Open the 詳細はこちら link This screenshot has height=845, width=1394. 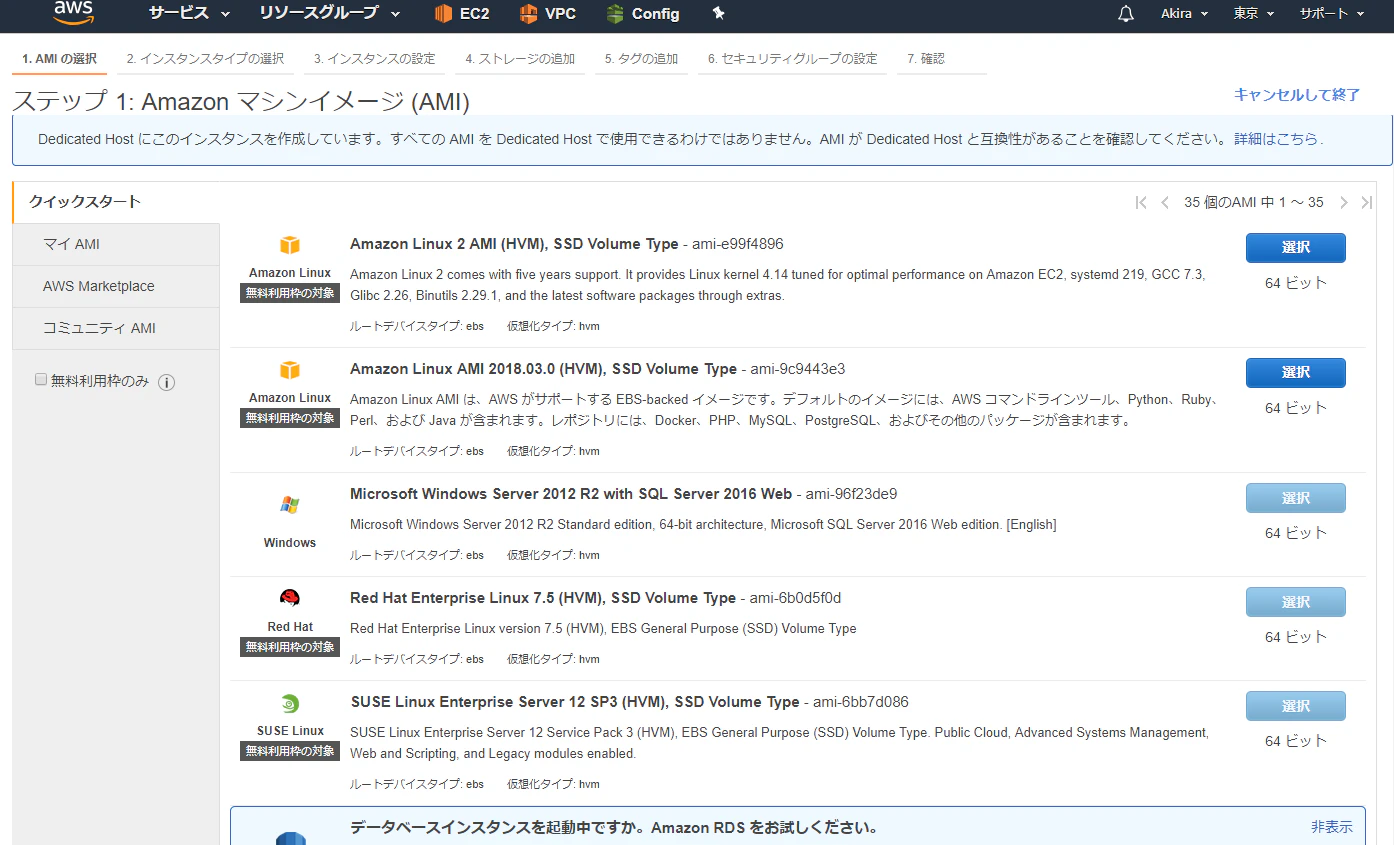(x=1276, y=140)
